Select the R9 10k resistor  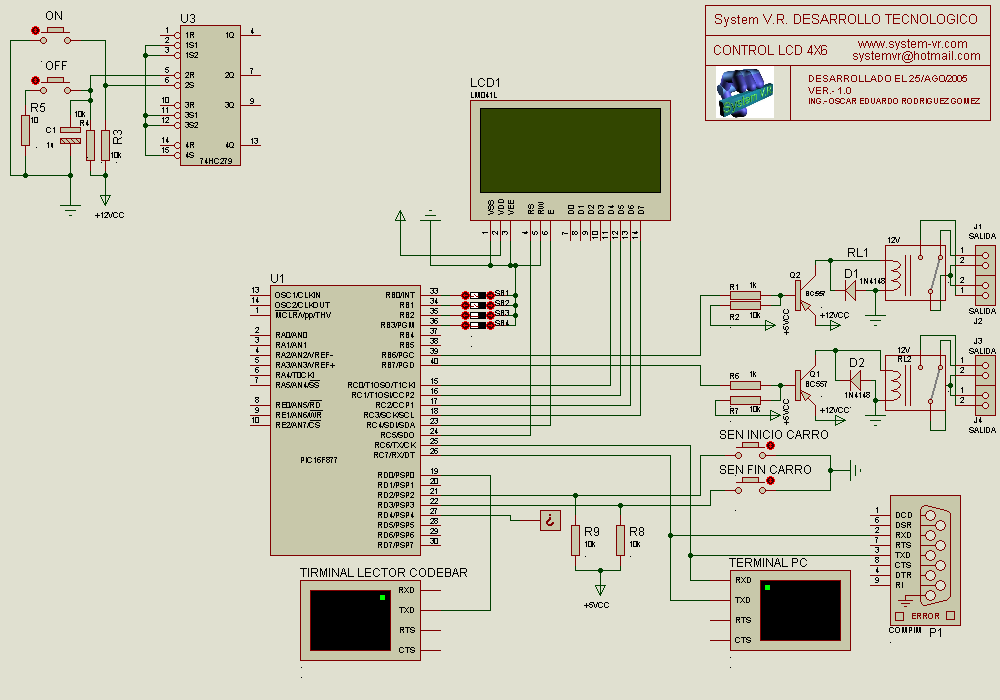coord(576,541)
